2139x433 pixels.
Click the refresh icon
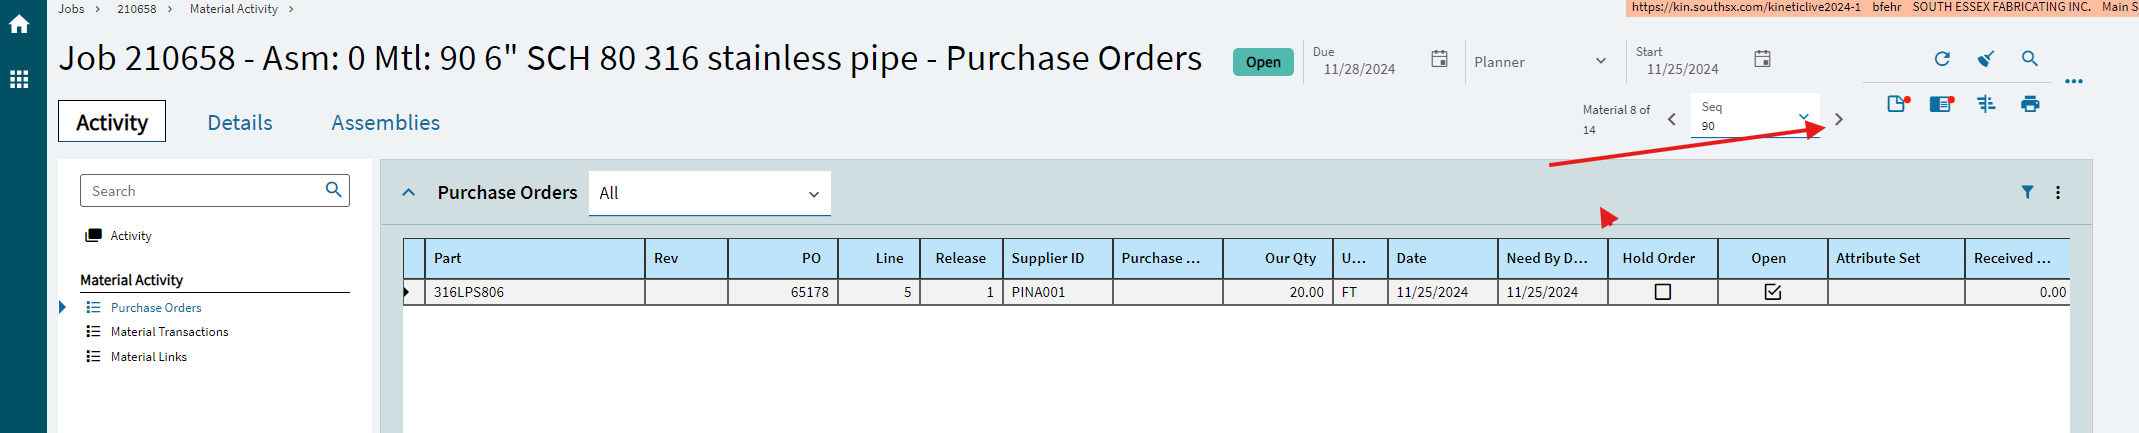pyautogui.click(x=1942, y=59)
